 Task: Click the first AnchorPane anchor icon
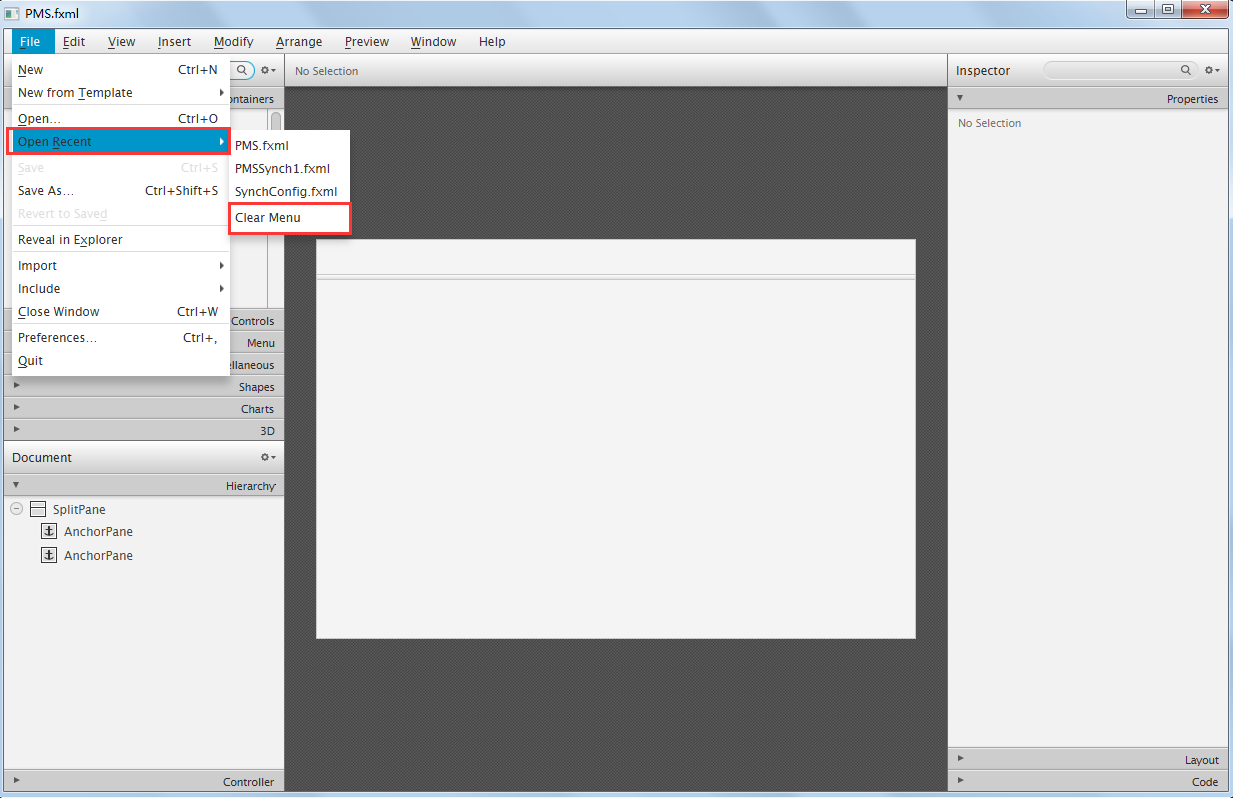pos(48,531)
